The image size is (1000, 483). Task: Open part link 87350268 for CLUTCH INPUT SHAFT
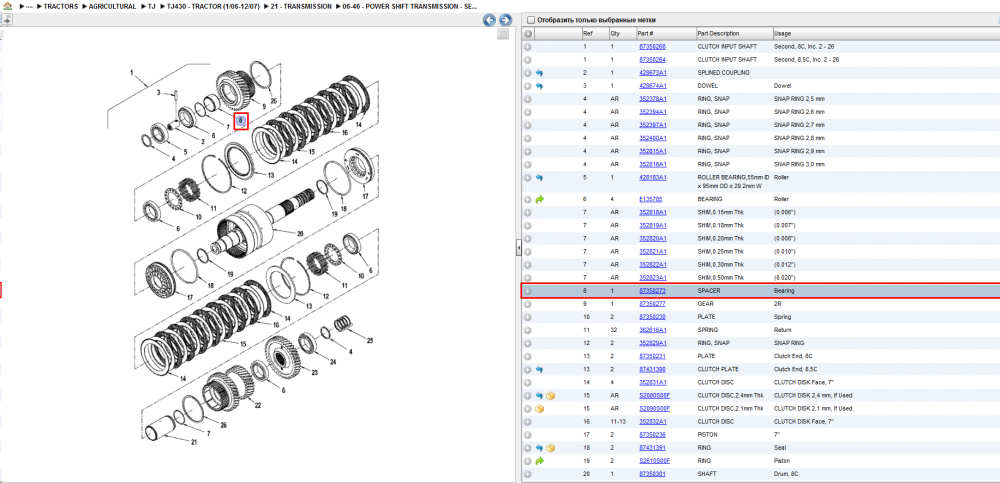[x=652, y=47]
